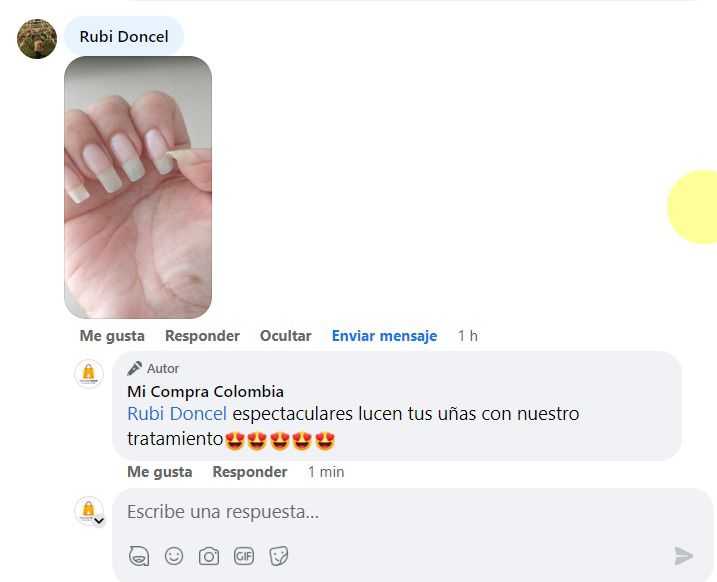
Task: Open the nails photo thumbnail
Action: point(138,187)
